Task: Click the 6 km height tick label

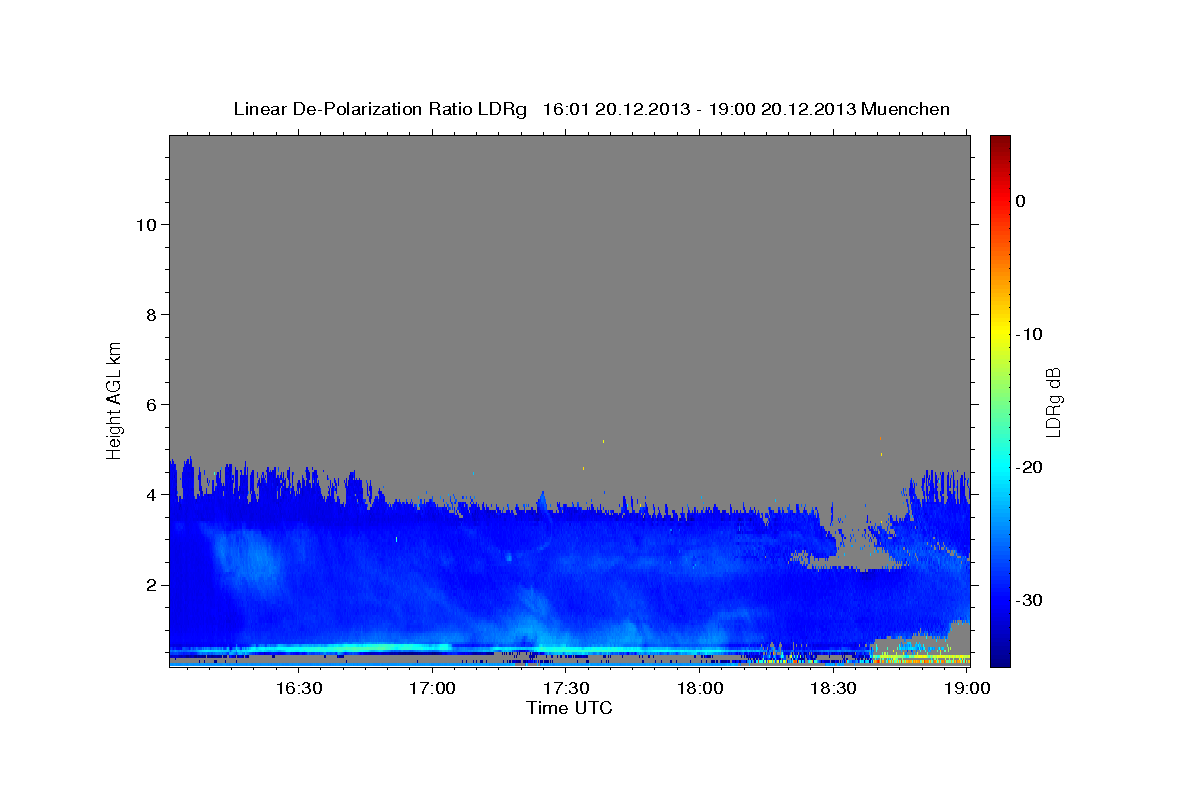Action: (149, 404)
